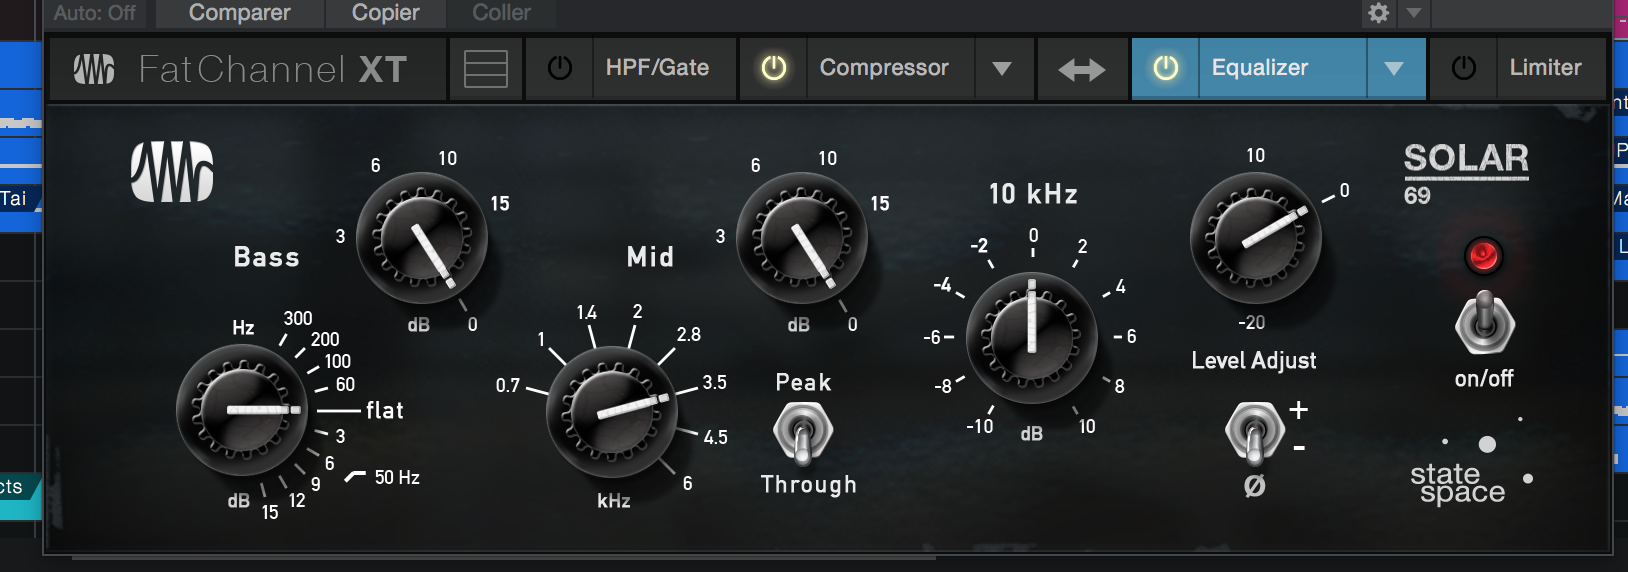Click the 'Bass' label
This screenshot has height=572, width=1628.
(267, 257)
